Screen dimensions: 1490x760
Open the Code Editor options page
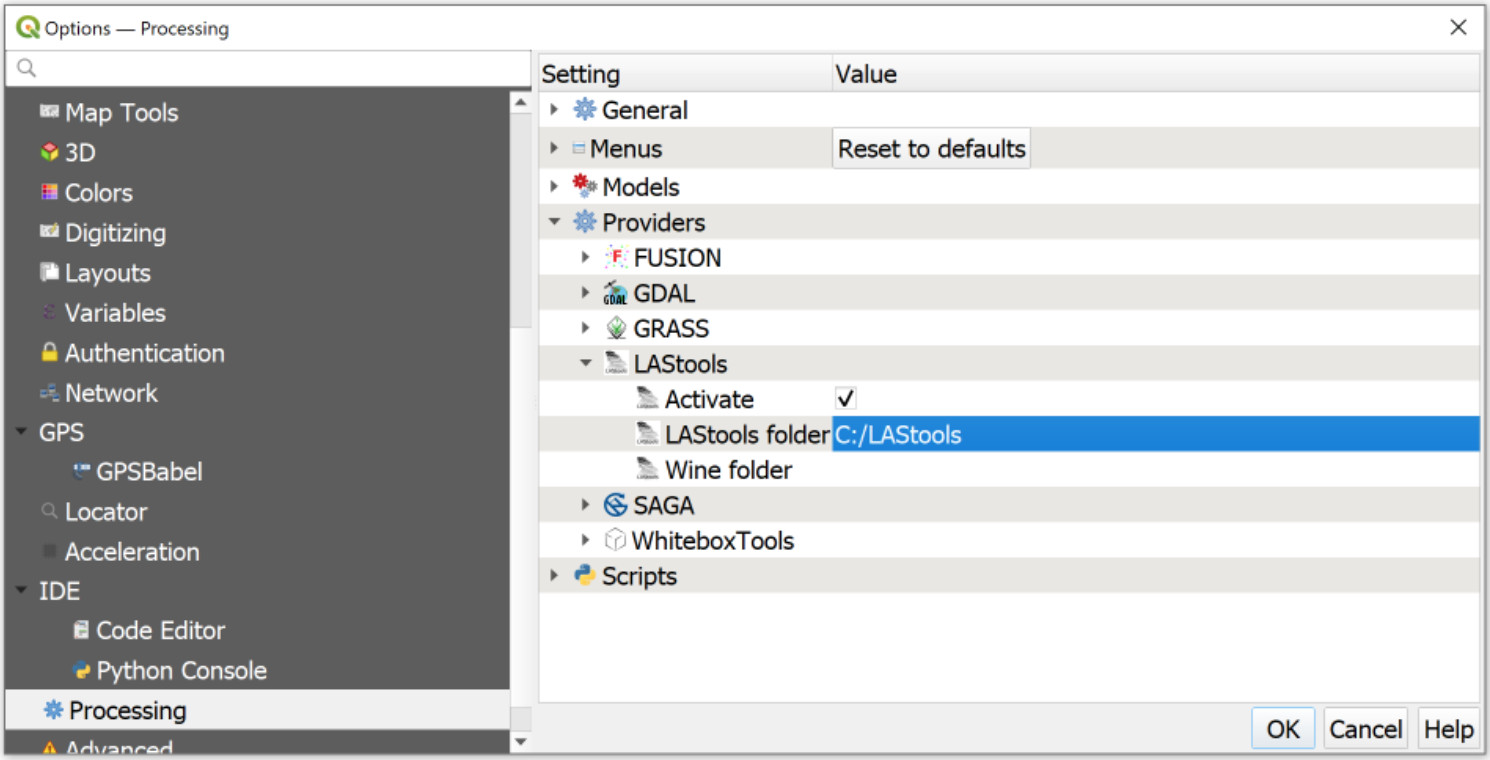tap(160, 630)
